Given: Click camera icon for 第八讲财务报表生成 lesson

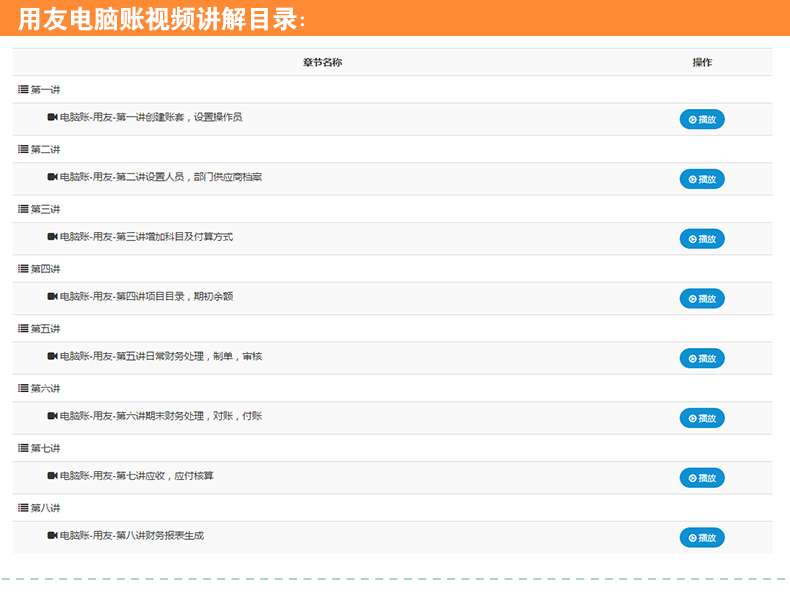Looking at the screenshot, I should point(52,535).
